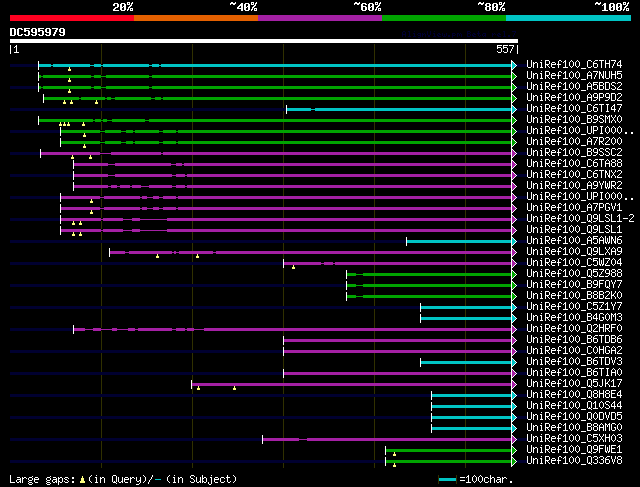
Task: Click the cyan alignment bar of B6TDV3
Action: pos(466,363)
